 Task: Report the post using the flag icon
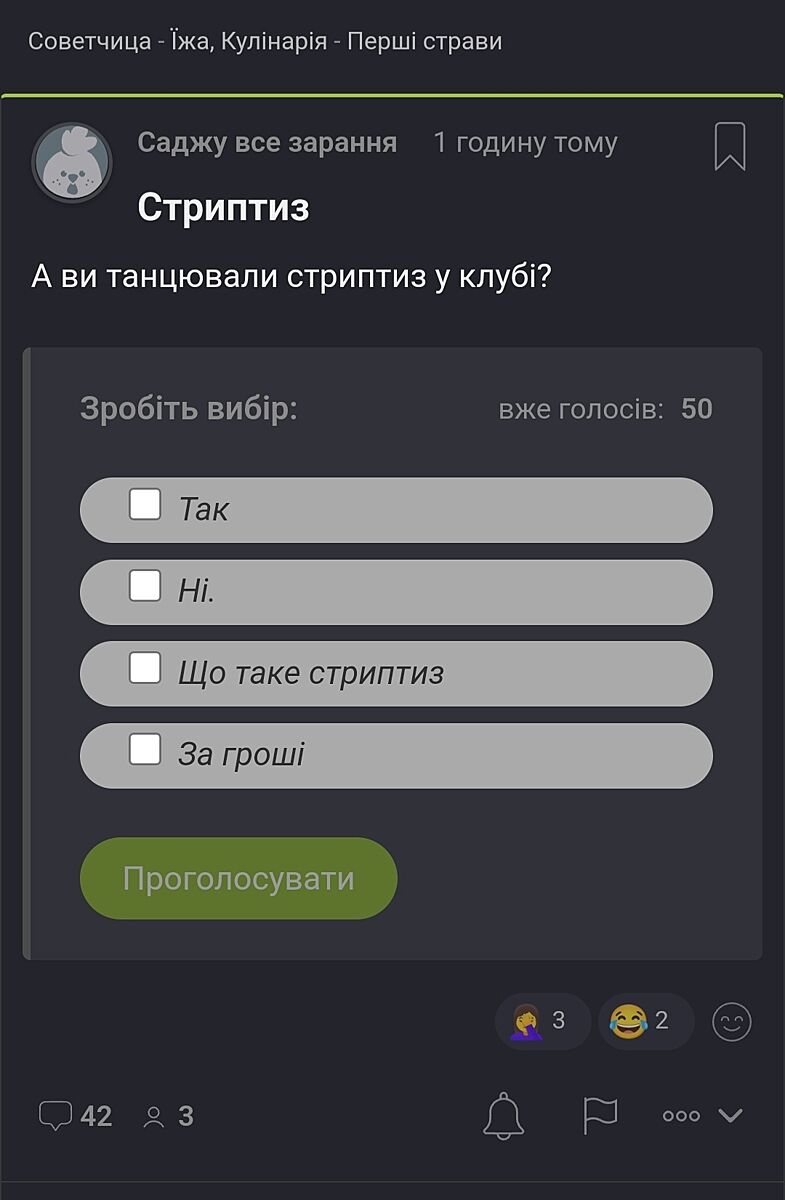pos(600,1115)
